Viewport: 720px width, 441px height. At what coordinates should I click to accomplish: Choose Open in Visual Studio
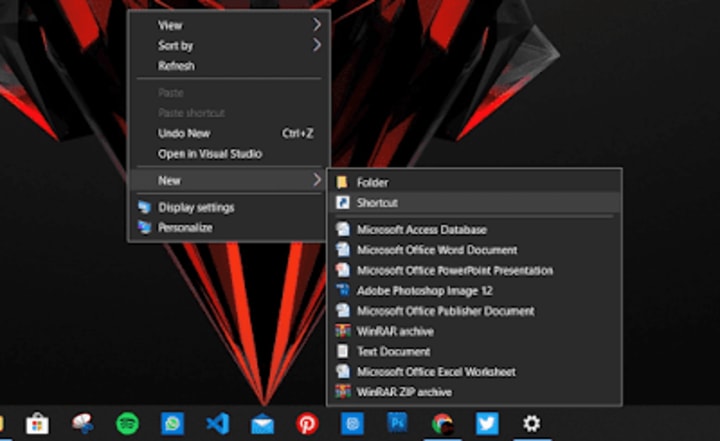click(x=229, y=153)
